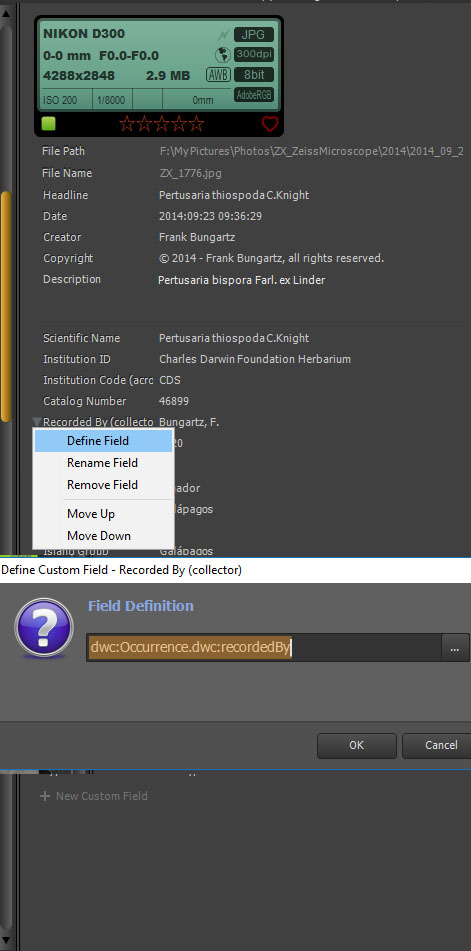Open the browse ellipsis button

[x=455, y=648]
